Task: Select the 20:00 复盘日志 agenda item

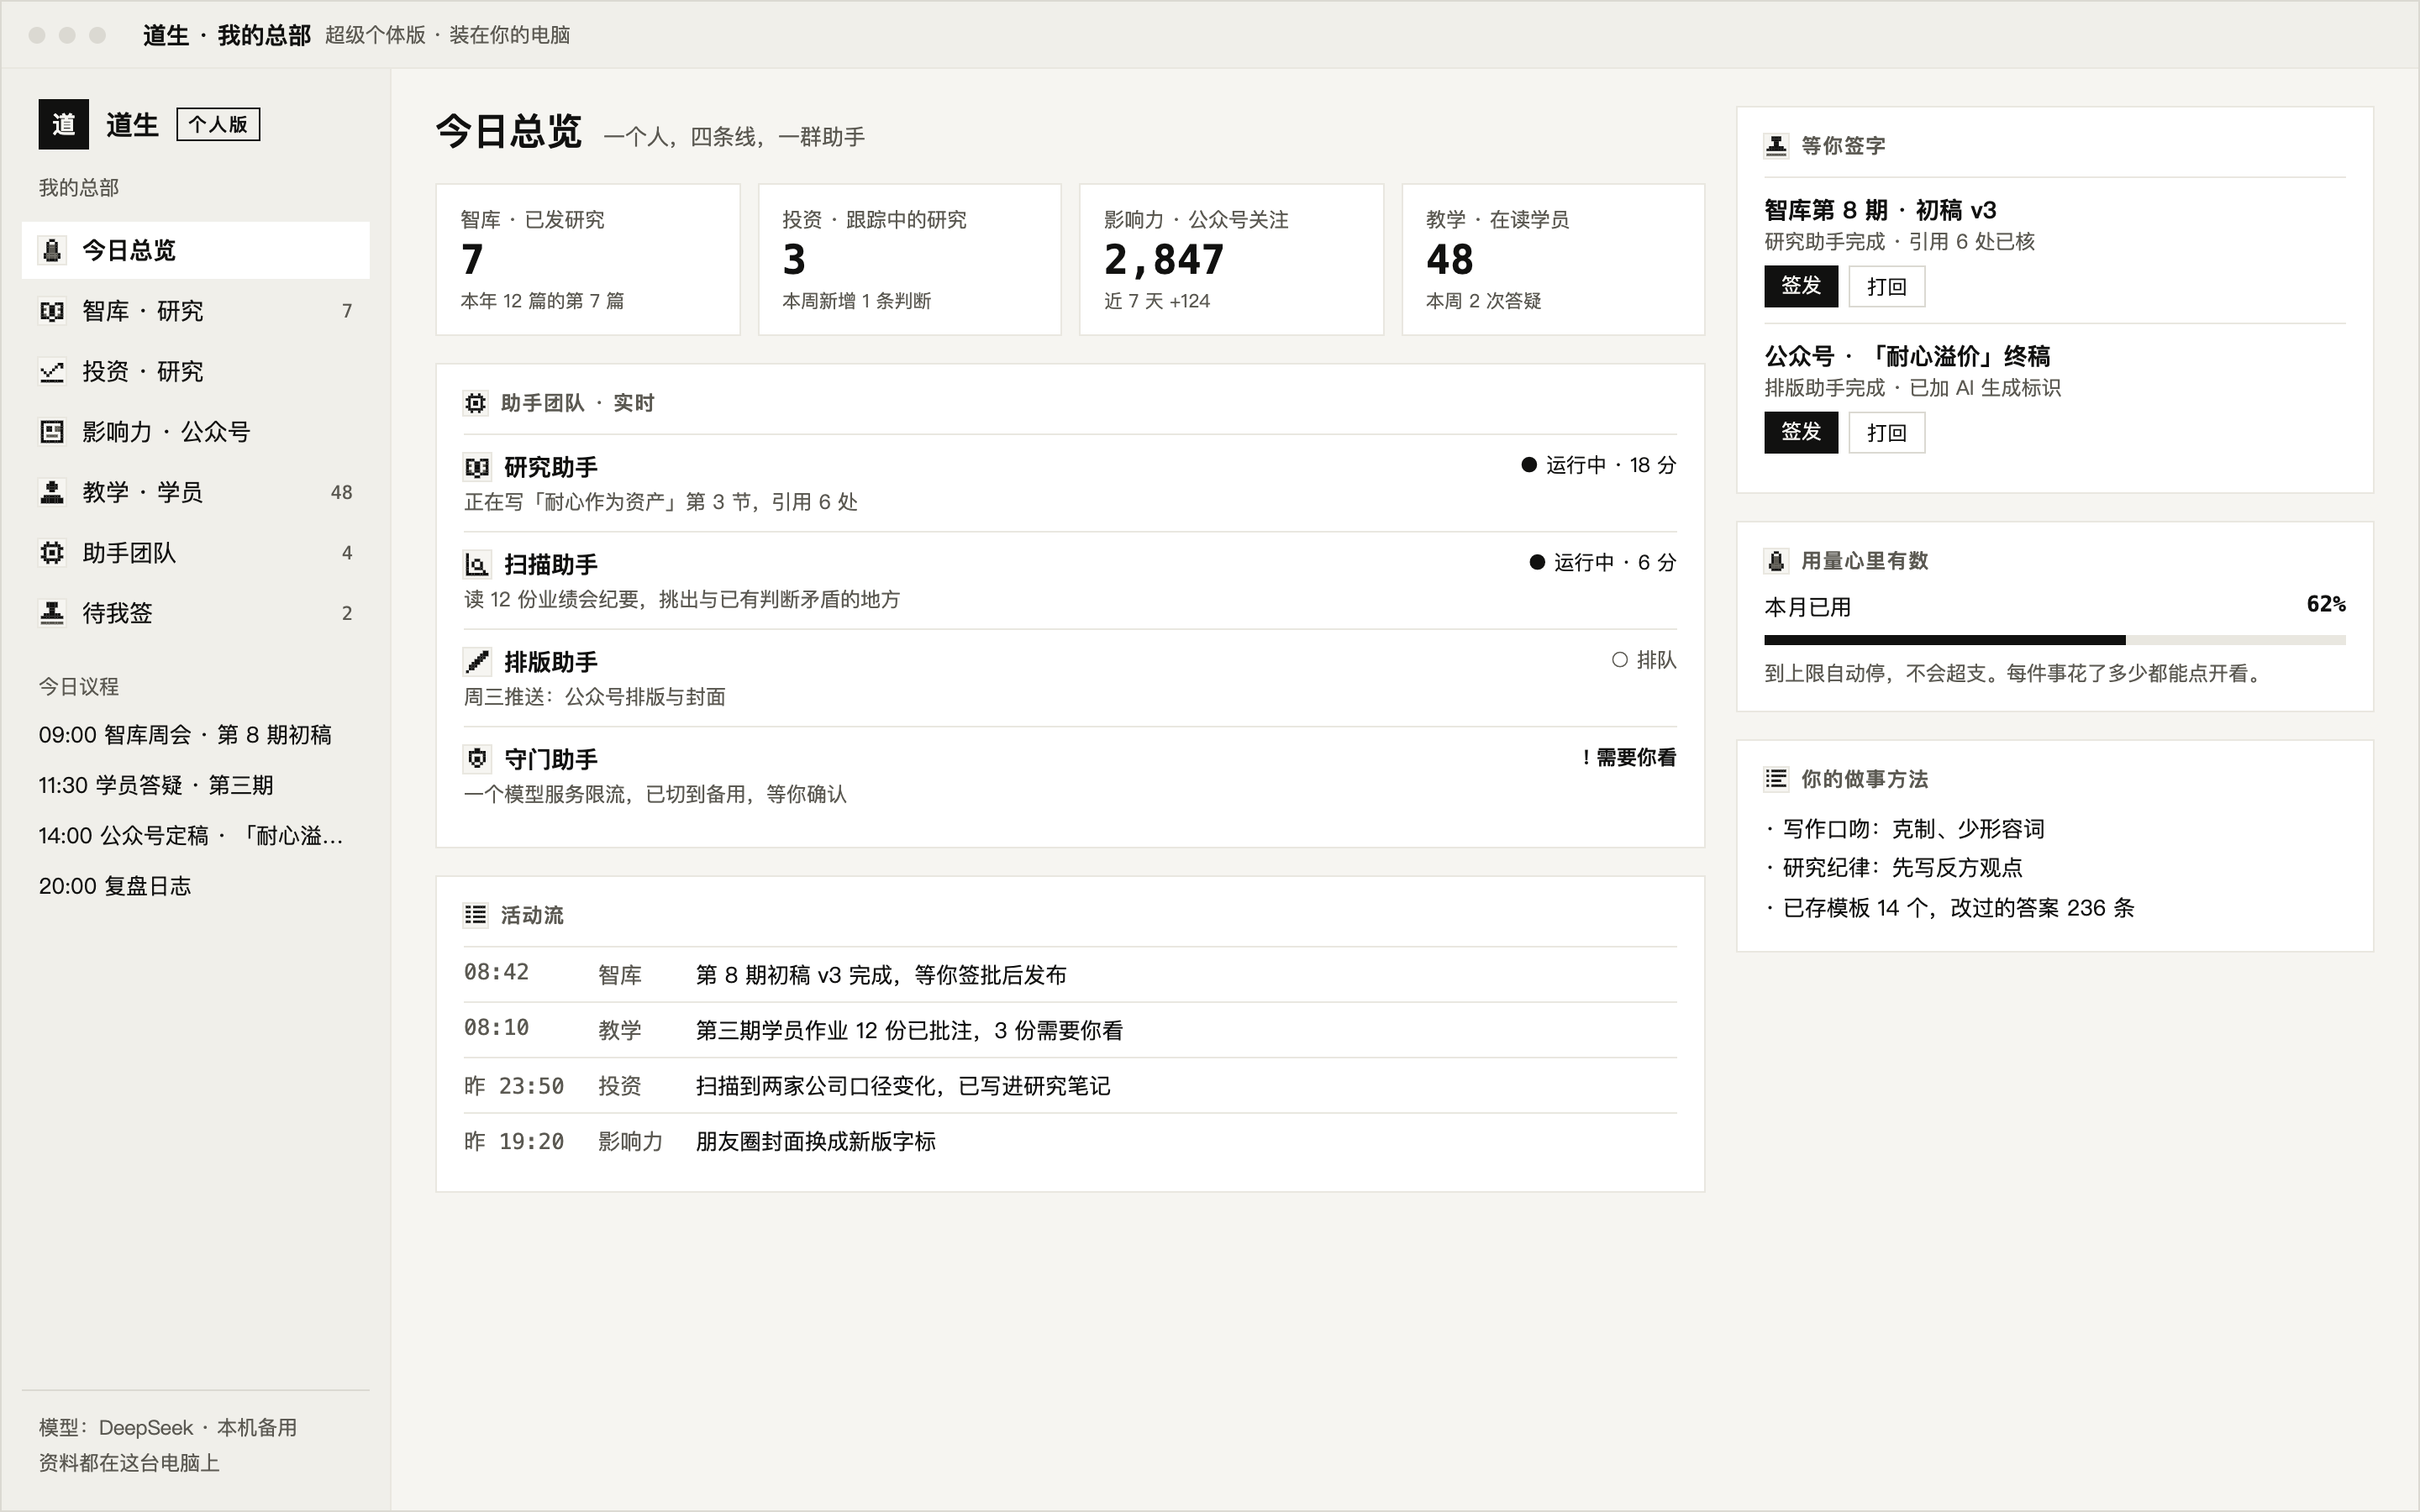Action: tap(115, 886)
